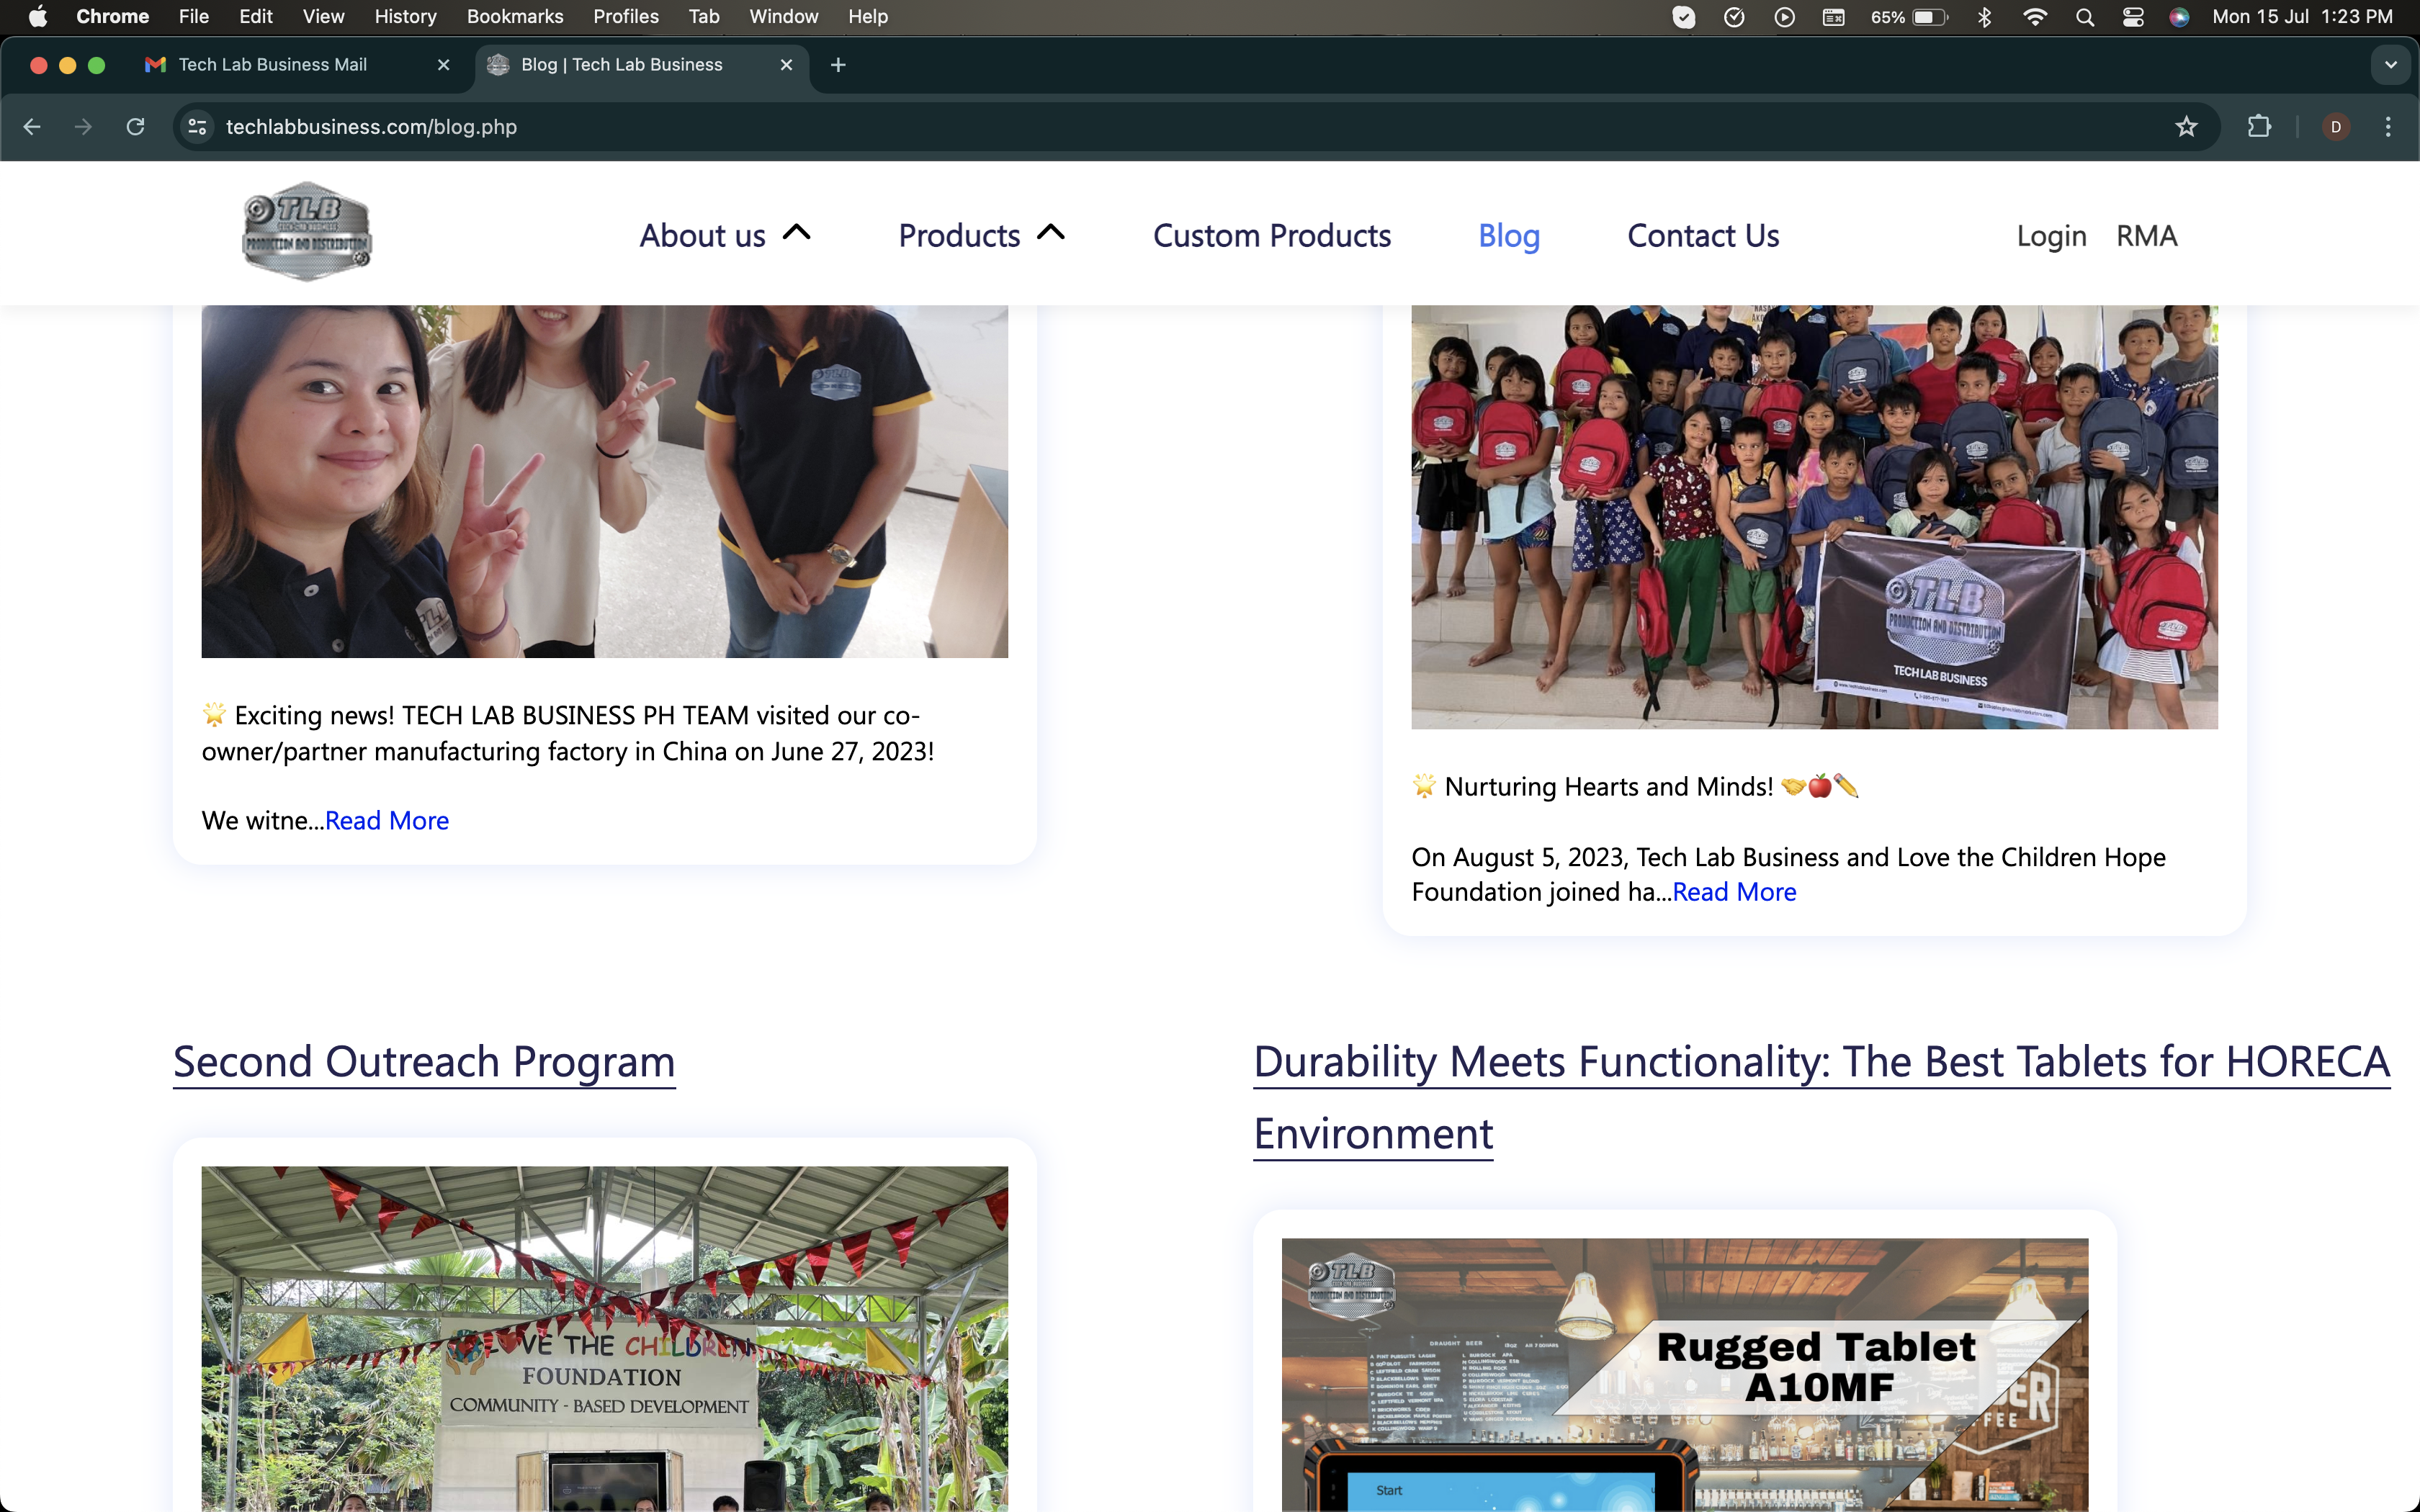Open the Window menu

(x=783, y=17)
